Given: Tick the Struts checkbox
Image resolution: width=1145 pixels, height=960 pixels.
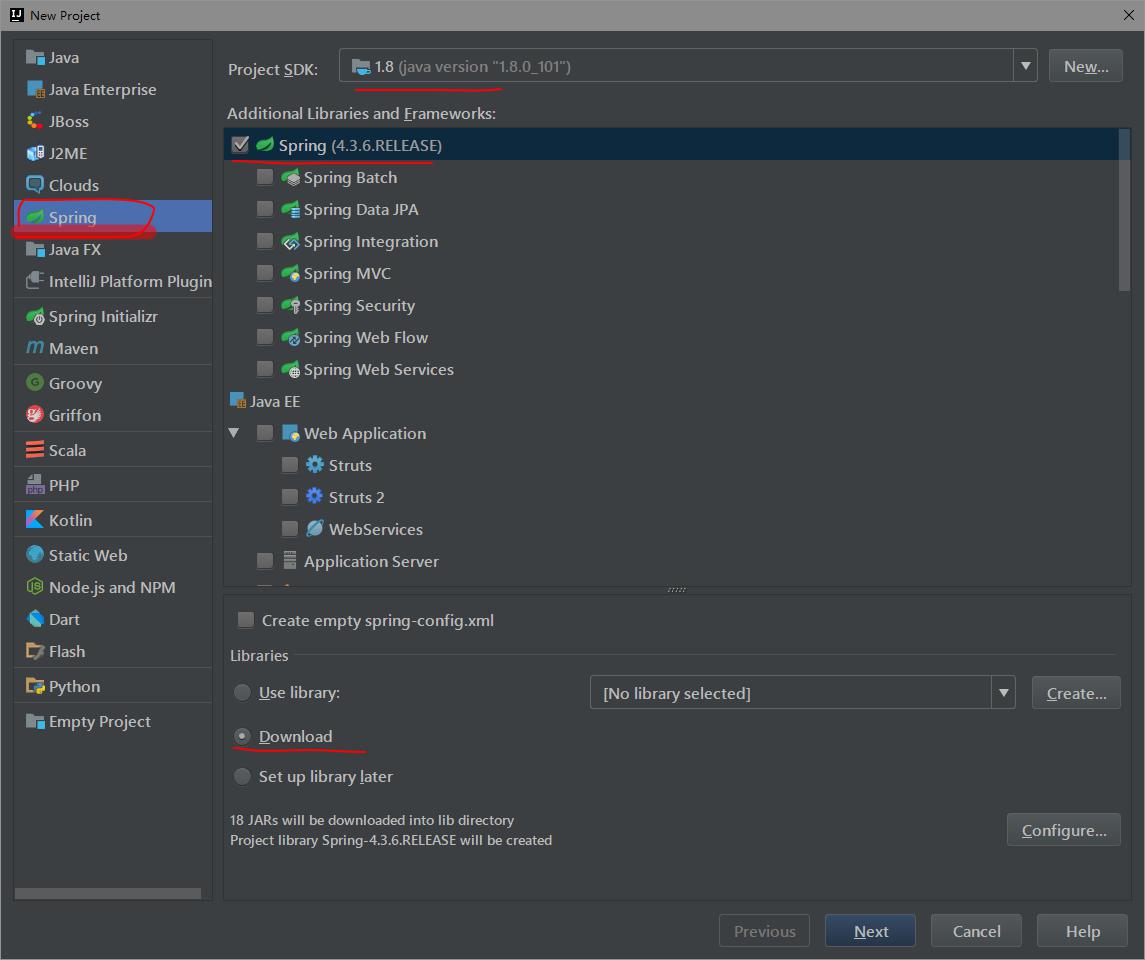Looking at the screenshot, I should click(x=290, y=464).
